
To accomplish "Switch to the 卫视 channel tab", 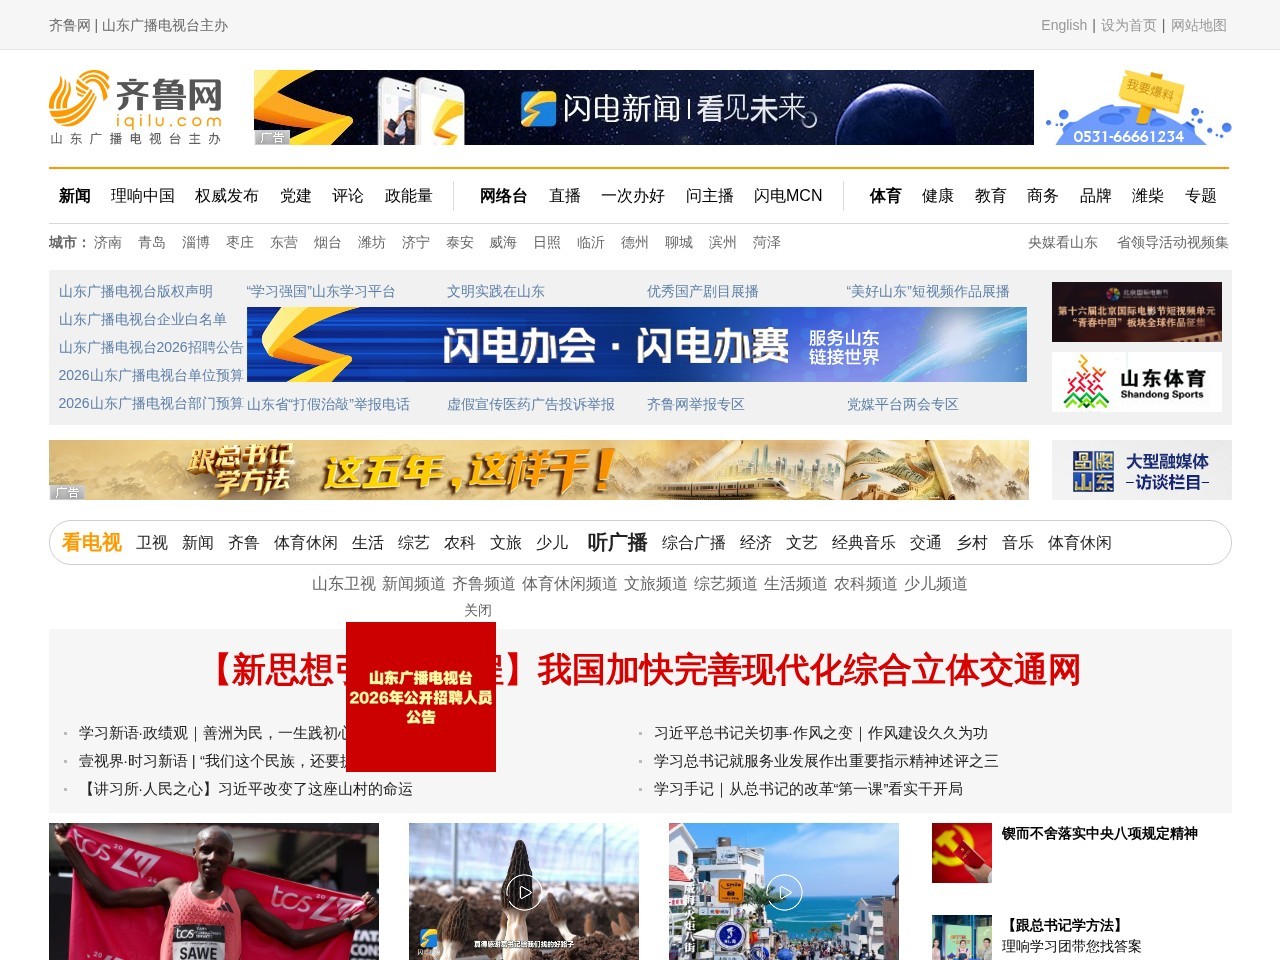I will tap(152, 542).
